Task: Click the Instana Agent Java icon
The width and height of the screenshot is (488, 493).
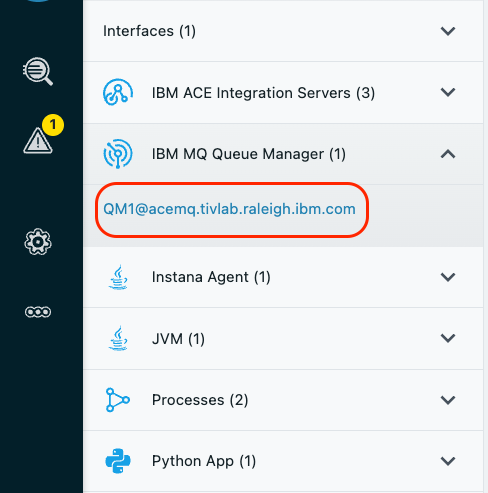Action: pyautogui.click(x=118, y=277)
